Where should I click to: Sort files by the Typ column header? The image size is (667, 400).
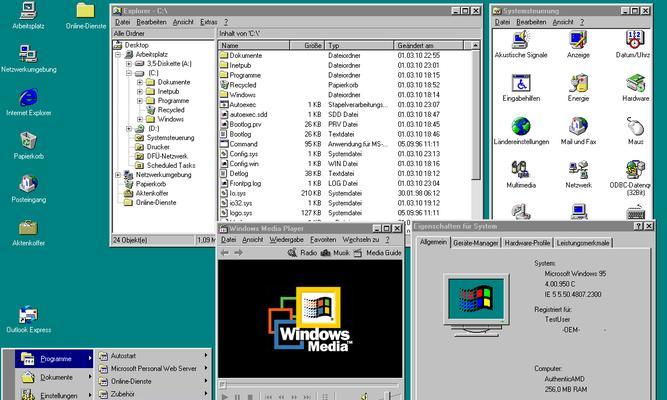pyautogui.click(x=359, y=46)
